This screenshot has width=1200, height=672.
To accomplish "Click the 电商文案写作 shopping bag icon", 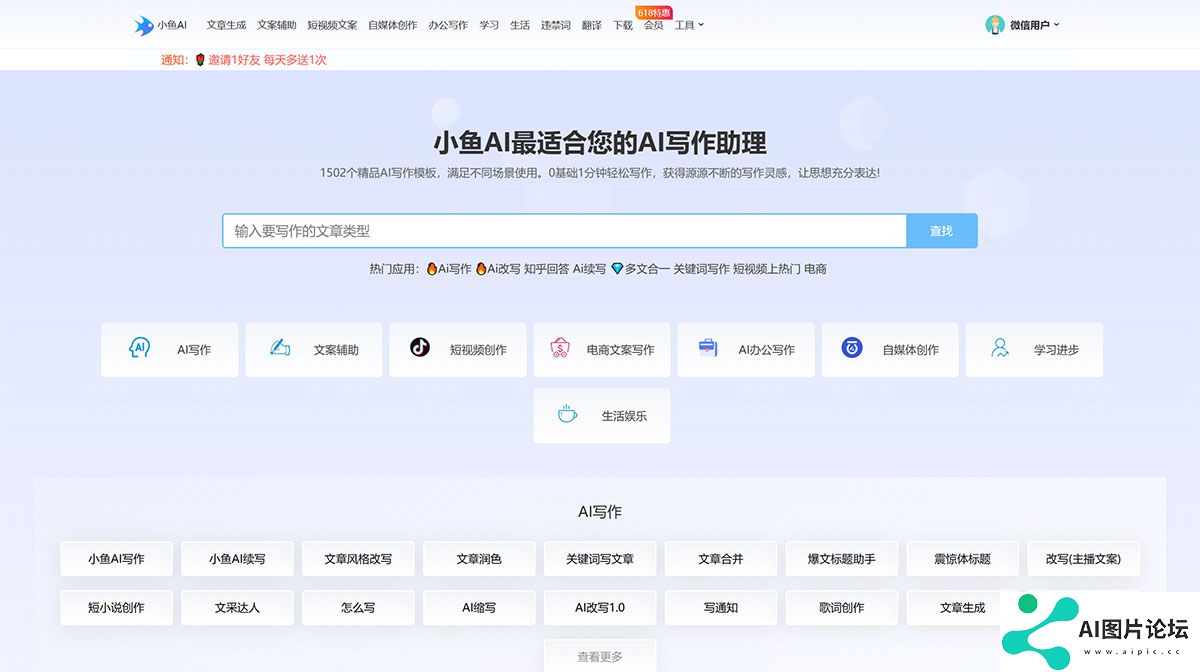I will coord(560,348).
